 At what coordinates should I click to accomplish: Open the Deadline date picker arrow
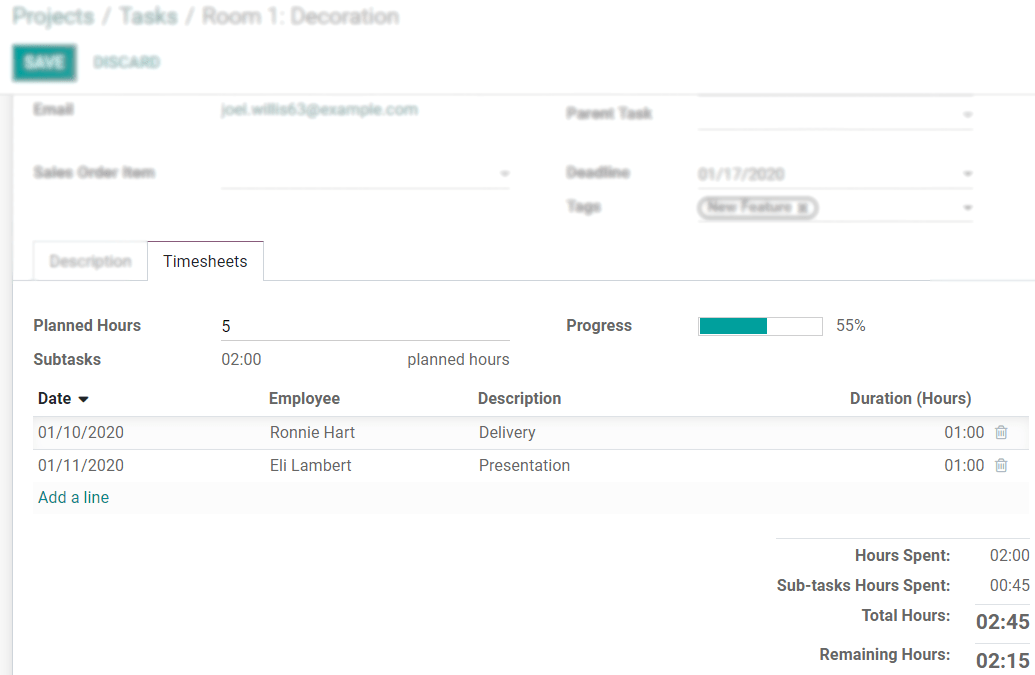click(967, 174)
